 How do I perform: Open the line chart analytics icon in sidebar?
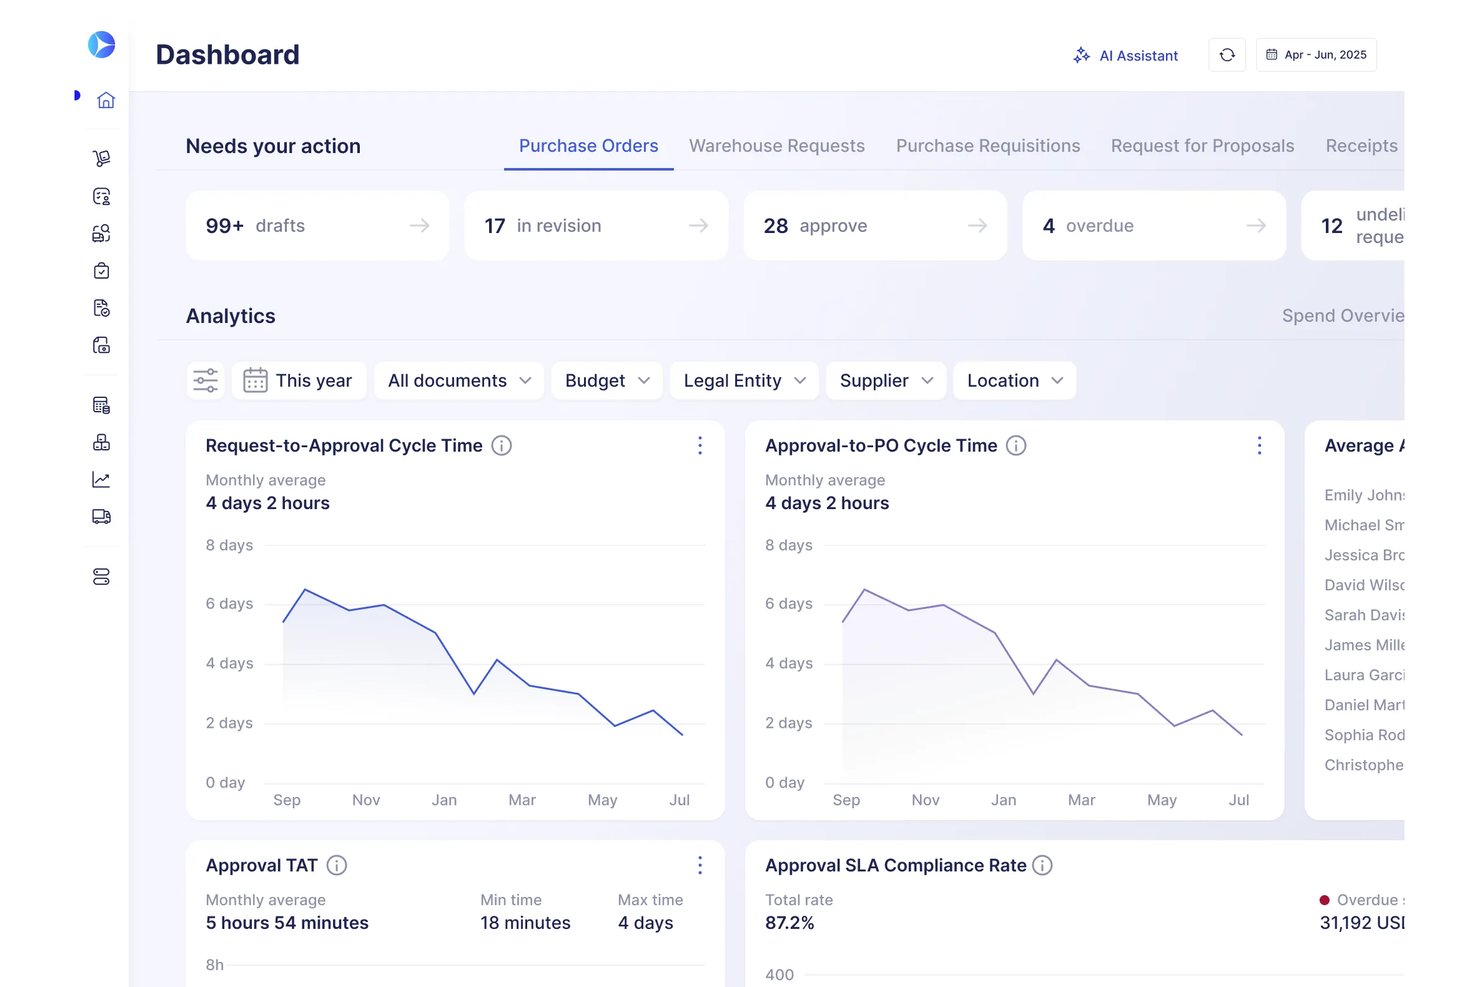(x=101, y=480)
